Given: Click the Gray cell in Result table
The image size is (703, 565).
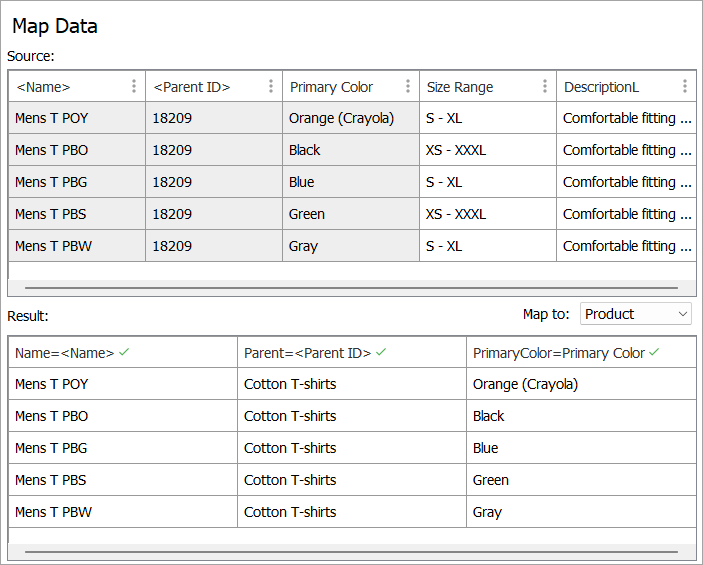Looking at the screenshot, I should tap(487, 512).
